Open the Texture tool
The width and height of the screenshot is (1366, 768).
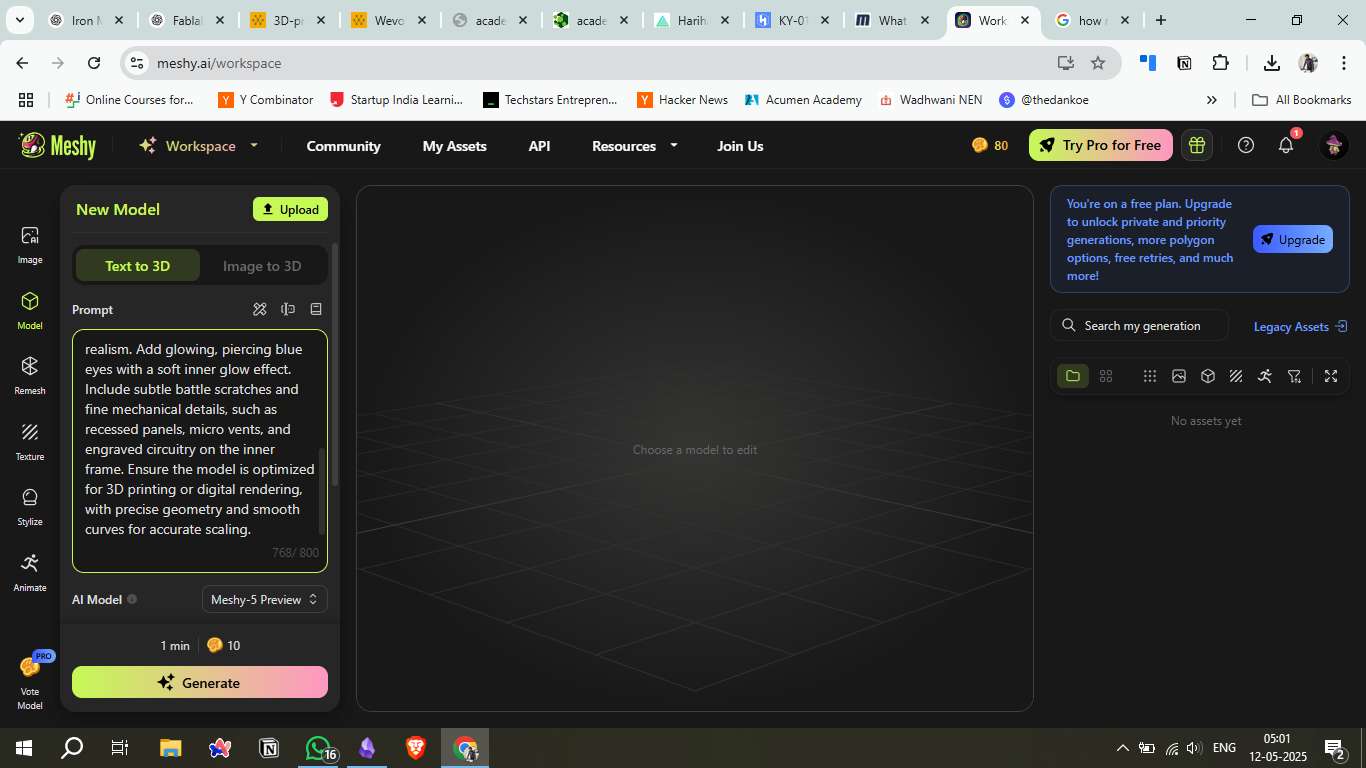tap(30, 442)
